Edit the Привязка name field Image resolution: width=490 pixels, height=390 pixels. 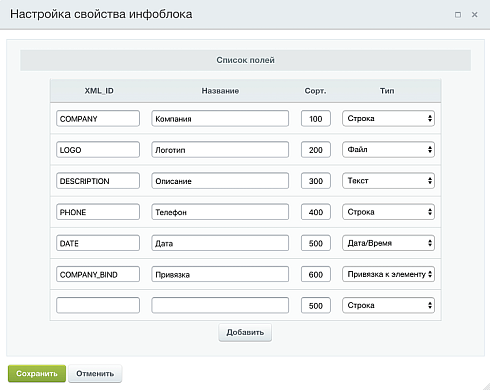[220, 274]
